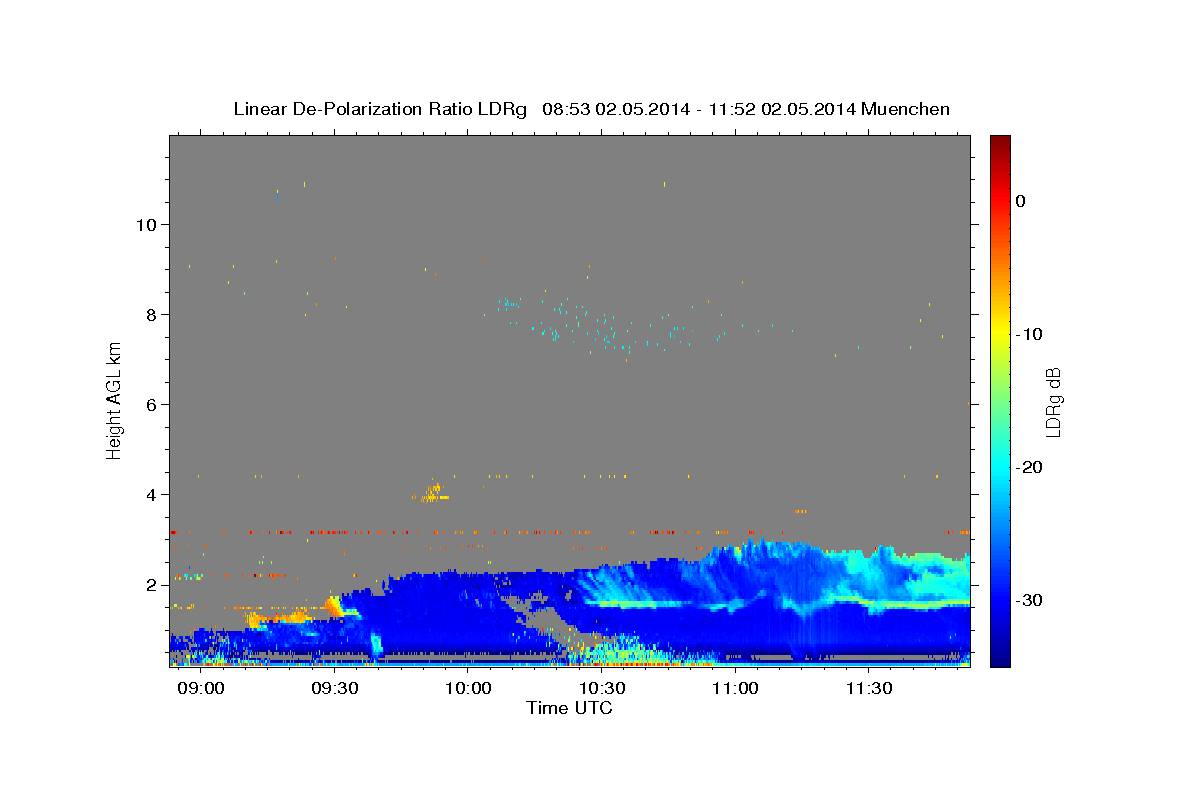Click the height tick label 4
The height and width of the screenshot is (800, 1200).
coord(152,494)
